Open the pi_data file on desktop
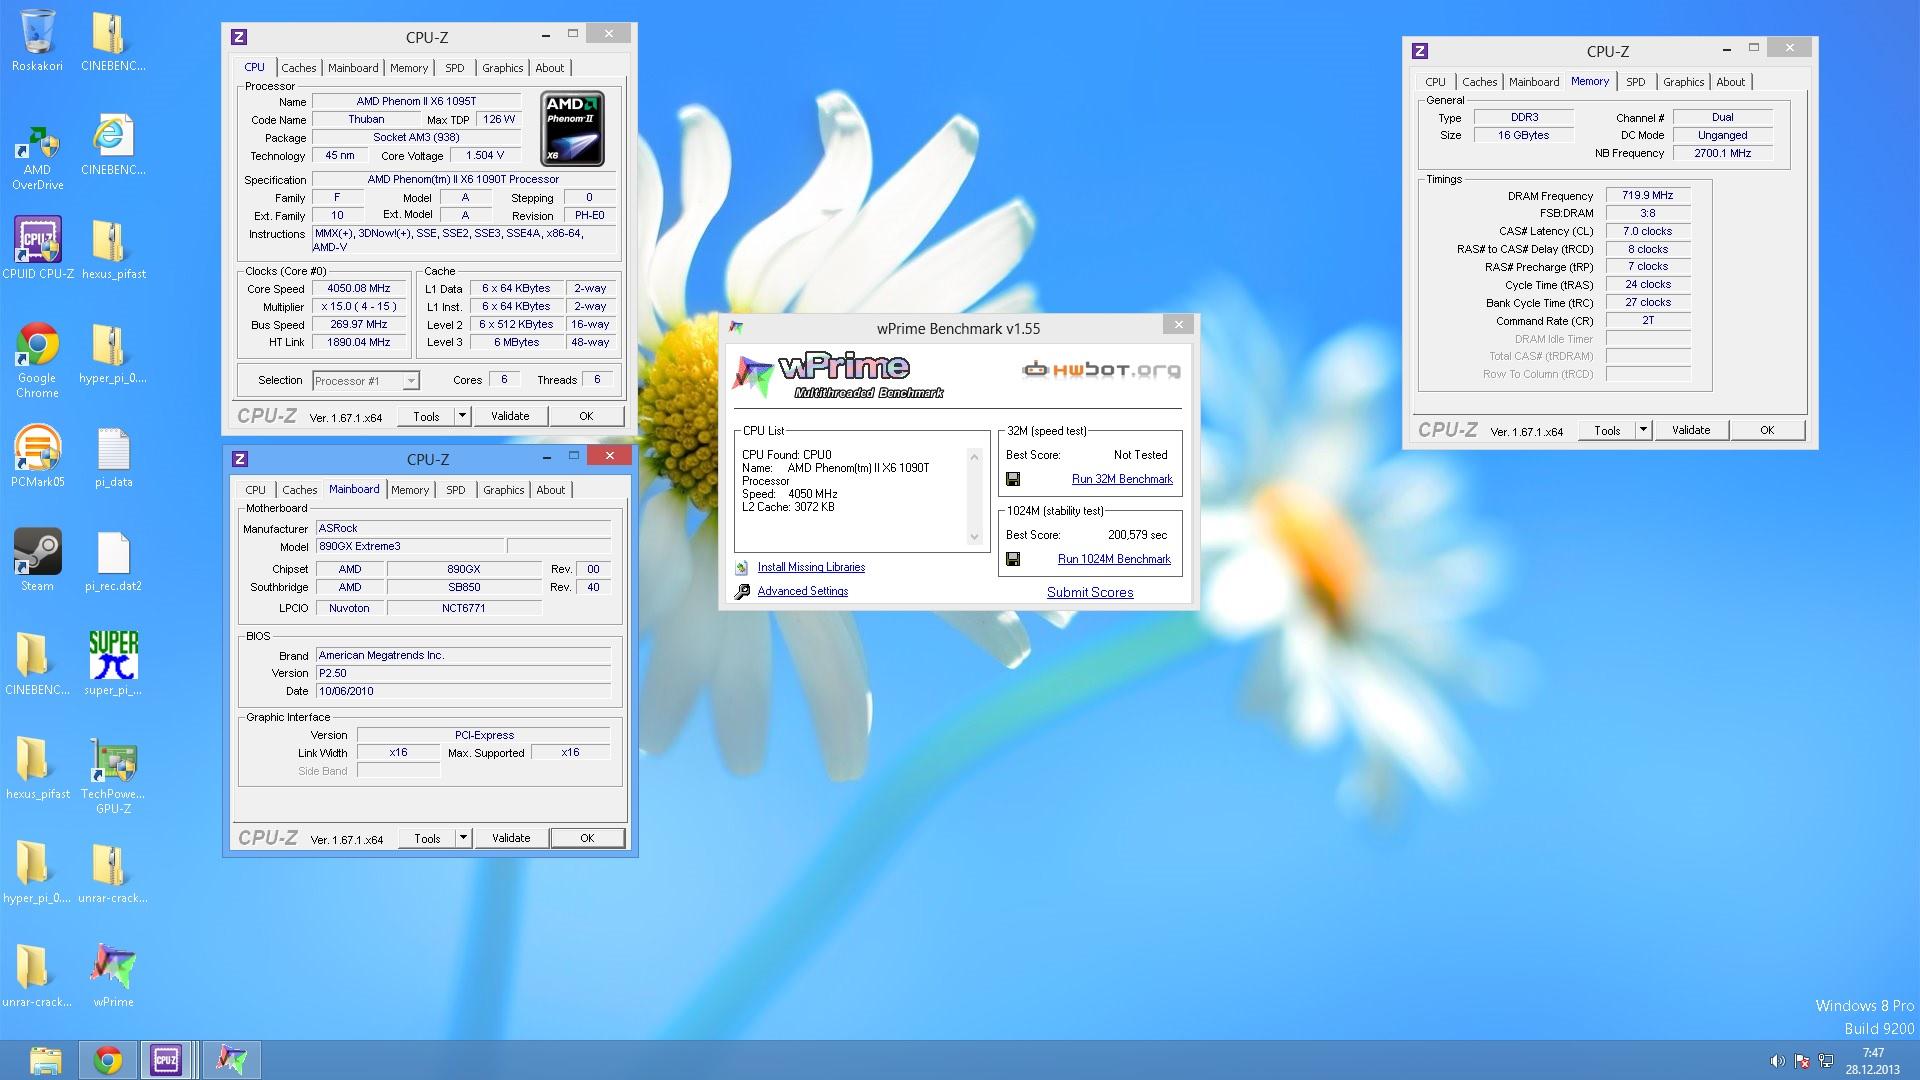The height and width of the screenshot is (1080, 1920). pyautogui.click(x=113, y=456)
